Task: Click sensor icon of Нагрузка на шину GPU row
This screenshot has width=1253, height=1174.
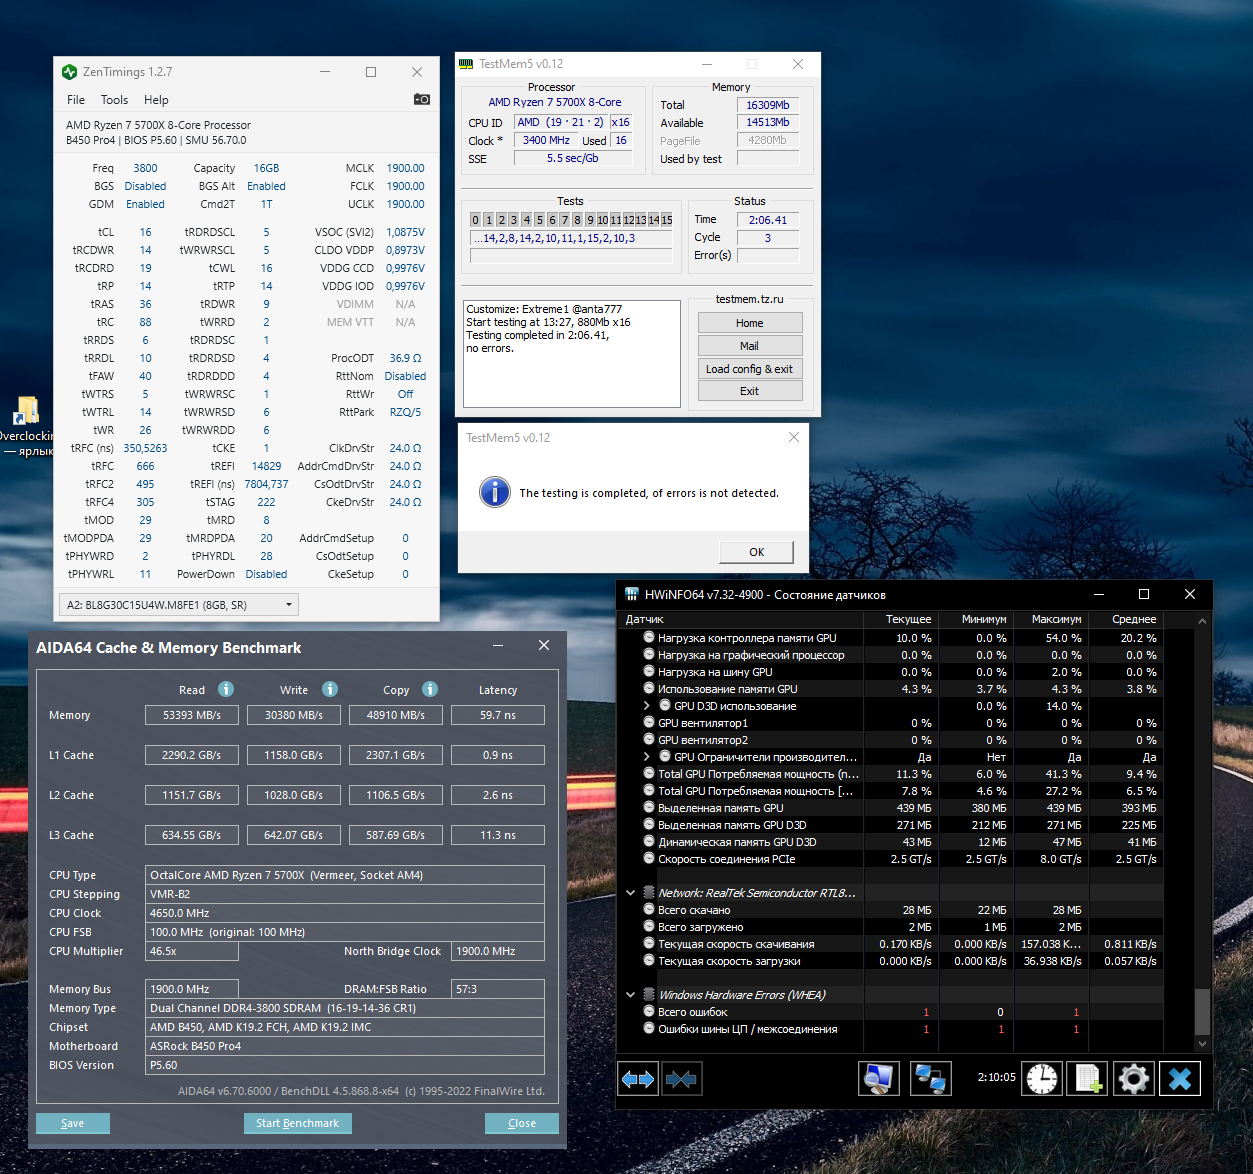Action: click(x=649, y=671)
